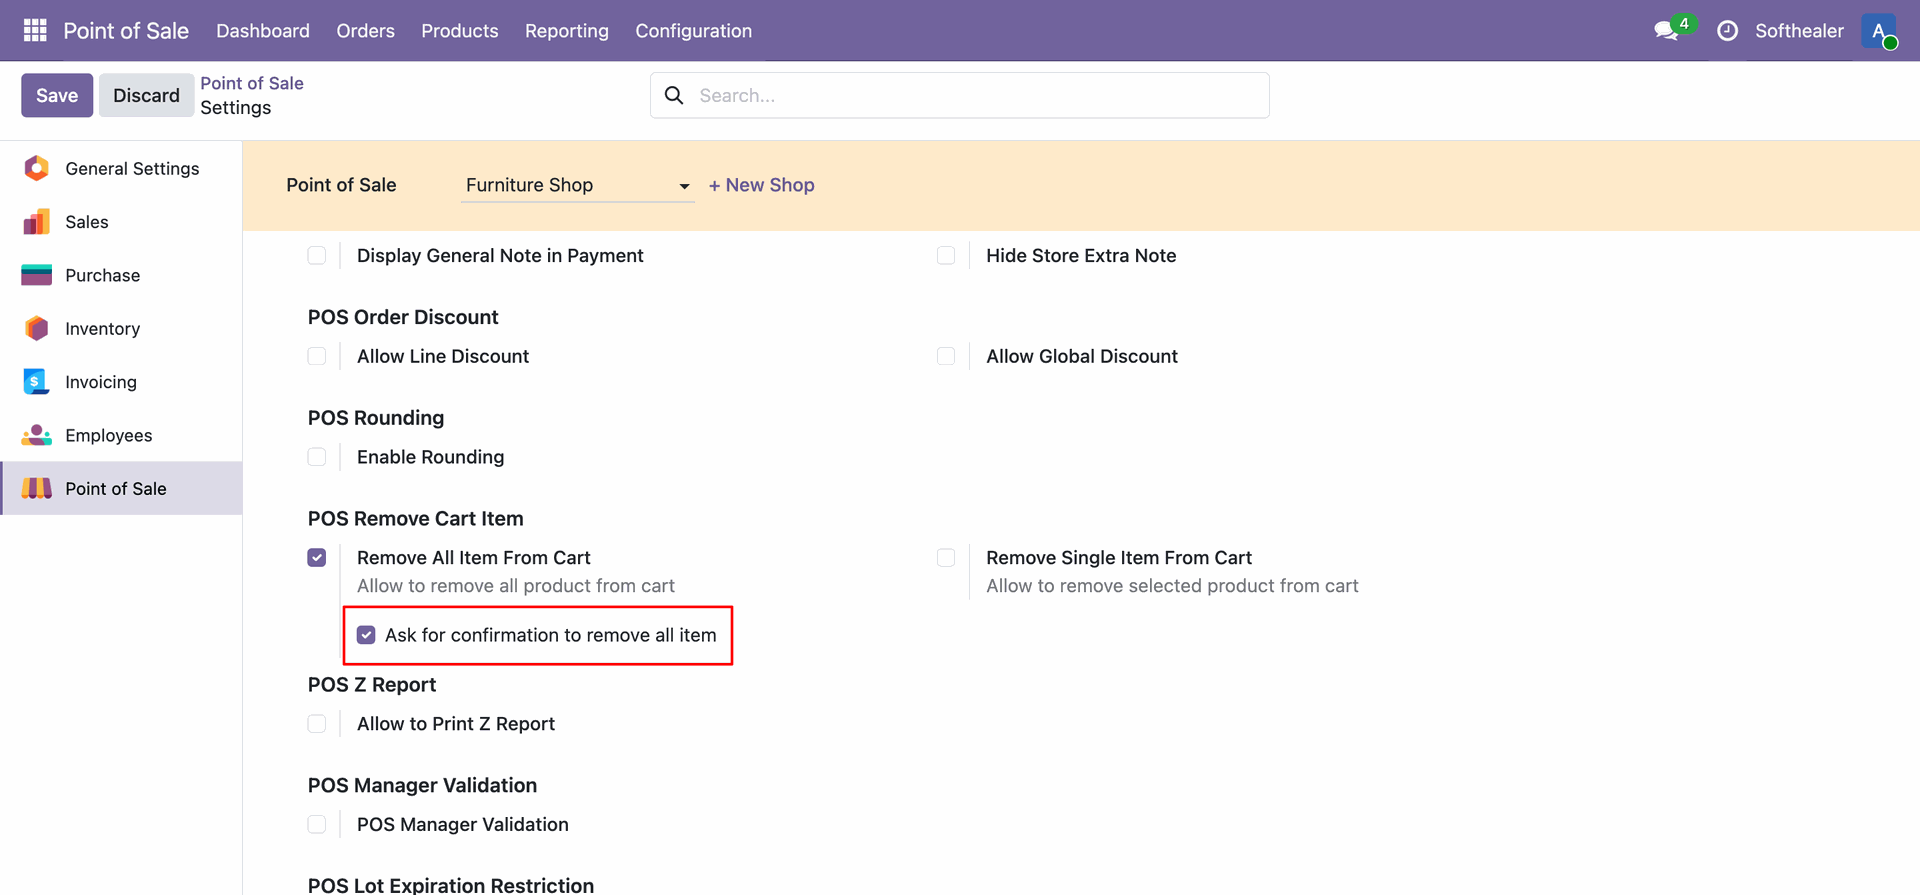
Task: Click the General Settings hexagon icon
Action: click(x=37, y=168)
